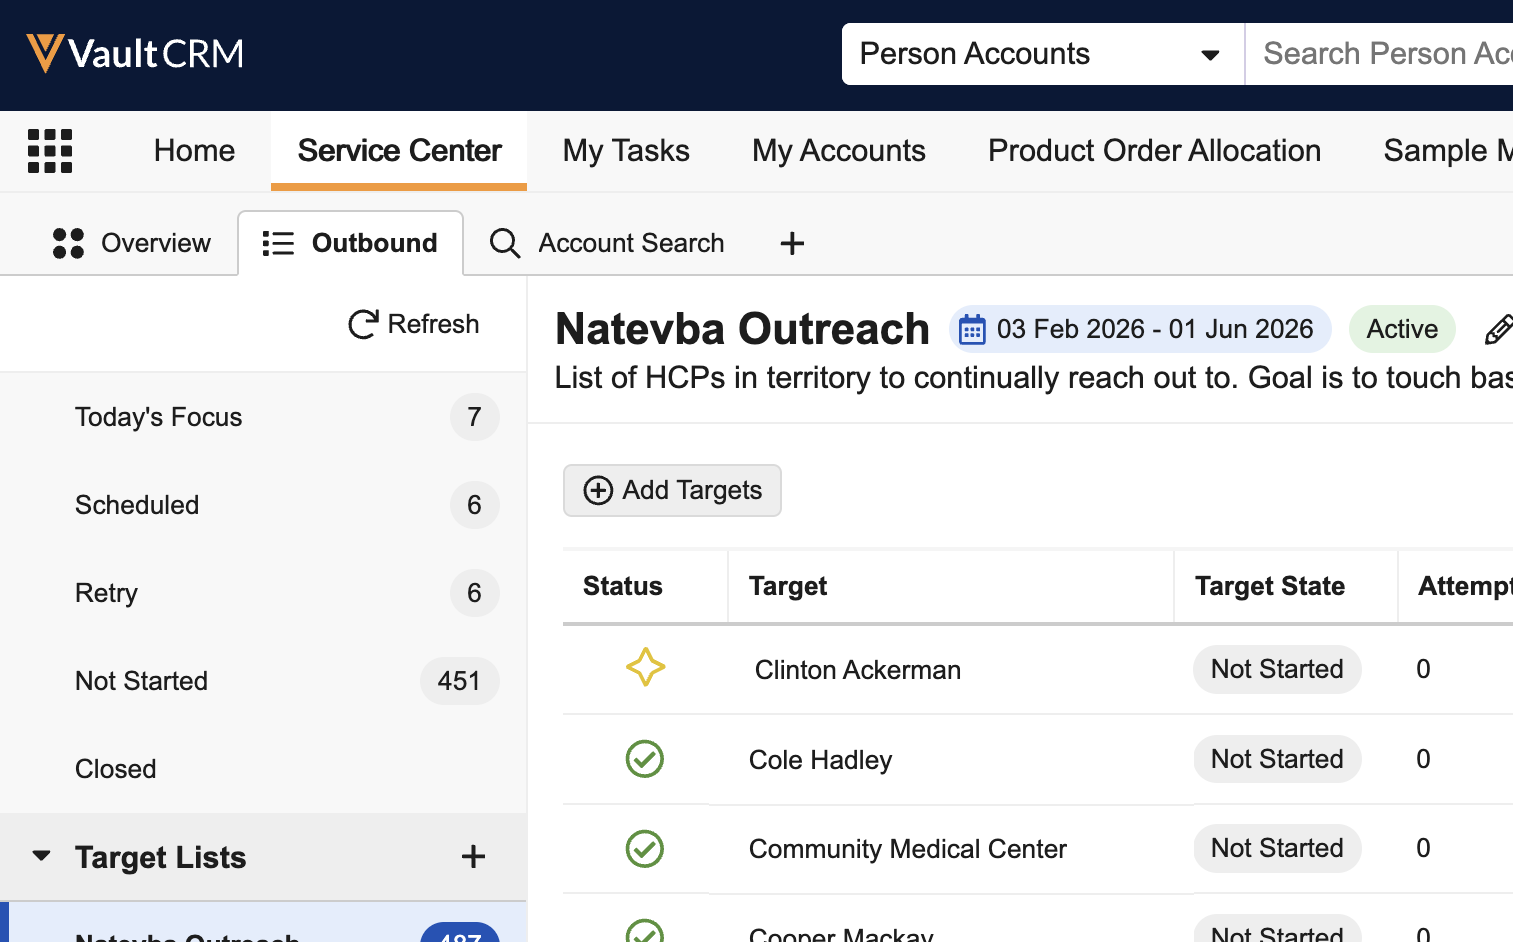This screenshot has height=942, width=1513.
Task: Open Product Order Allocation menu
Action: pyautogui.click(x=1154, y=151)
